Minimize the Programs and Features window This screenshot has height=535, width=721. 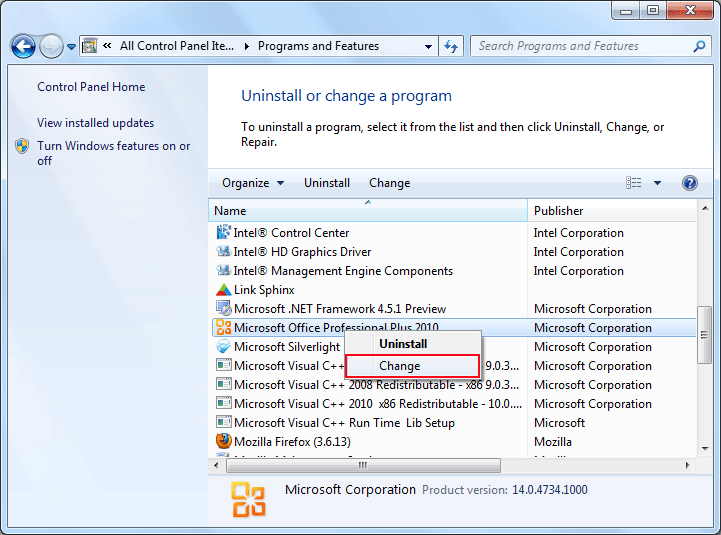[x=626, y=10]
